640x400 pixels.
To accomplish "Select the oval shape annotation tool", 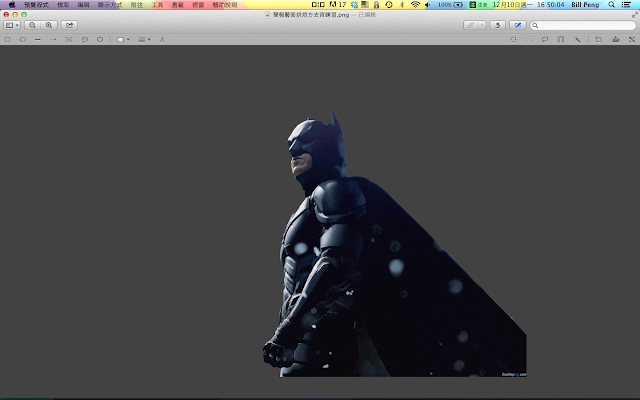I will [22, 40].
